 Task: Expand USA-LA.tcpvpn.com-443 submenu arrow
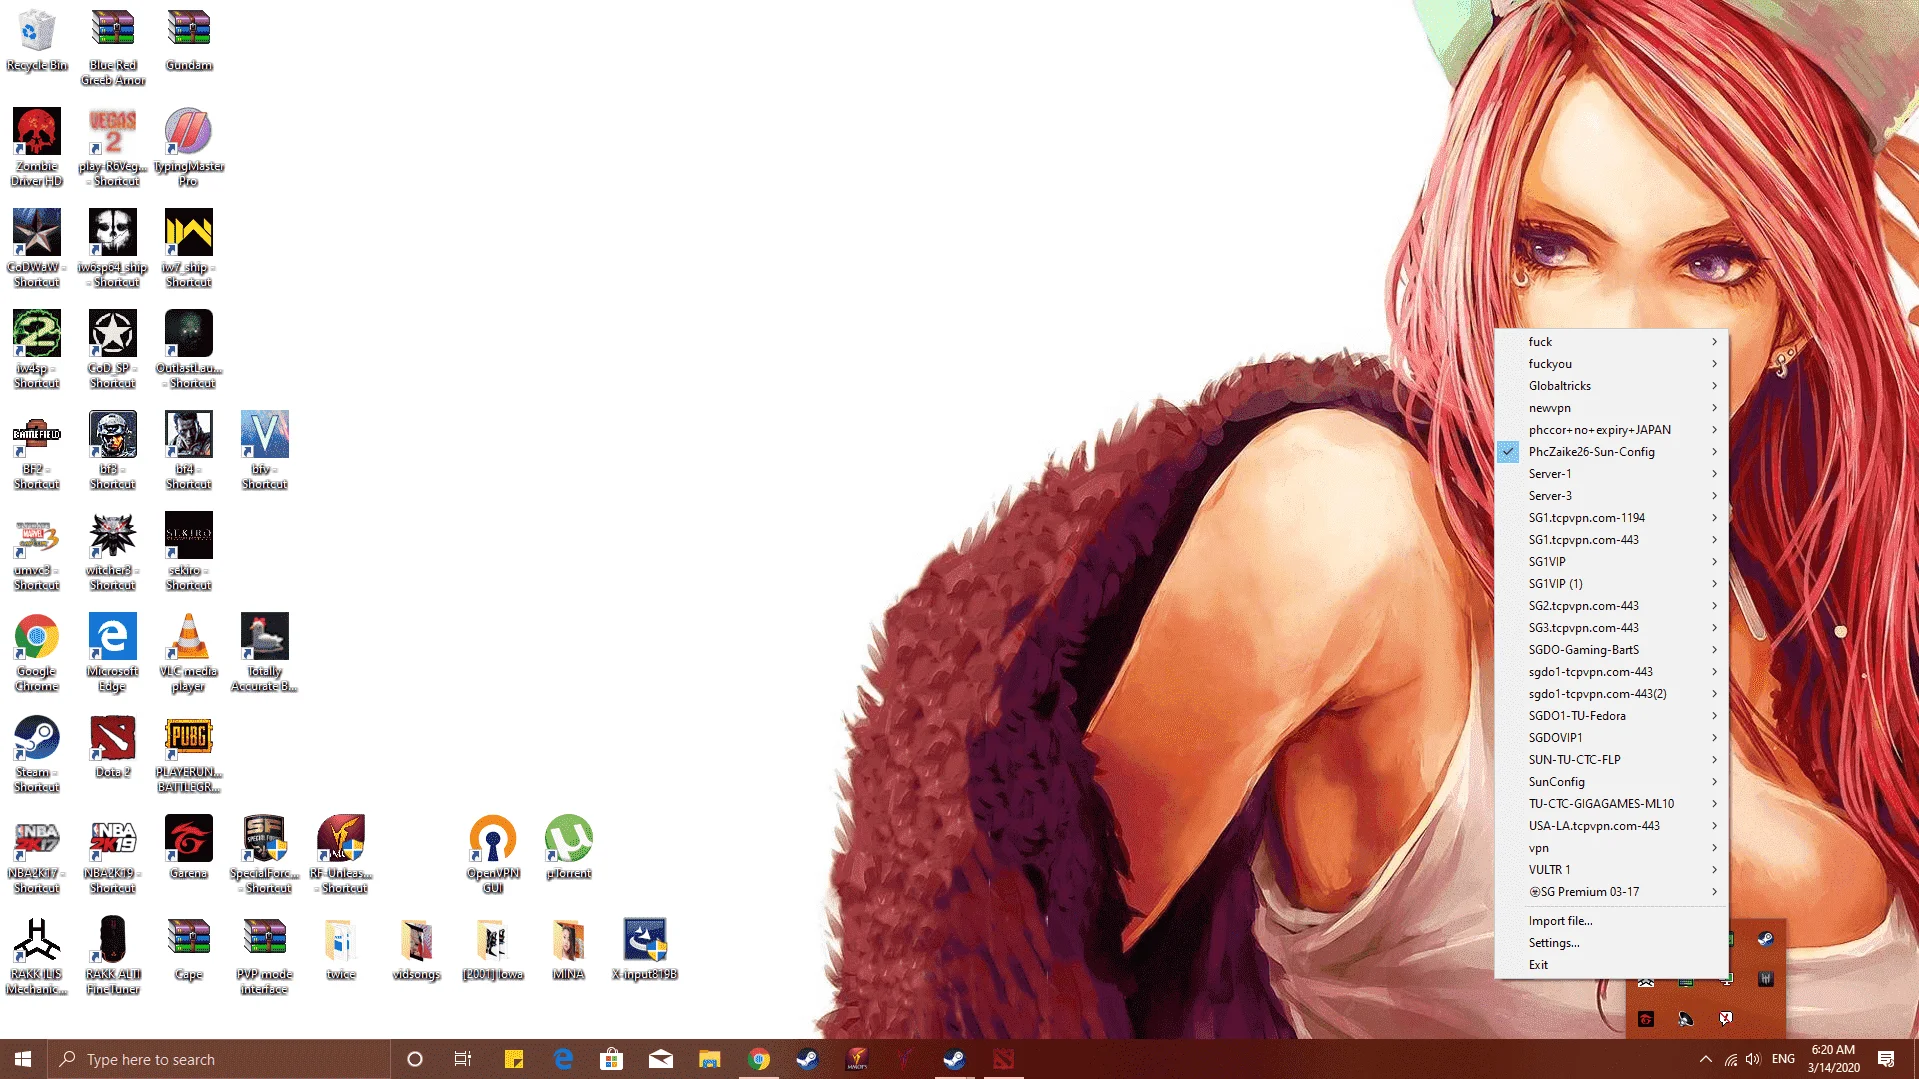[x=1714, y=826]
